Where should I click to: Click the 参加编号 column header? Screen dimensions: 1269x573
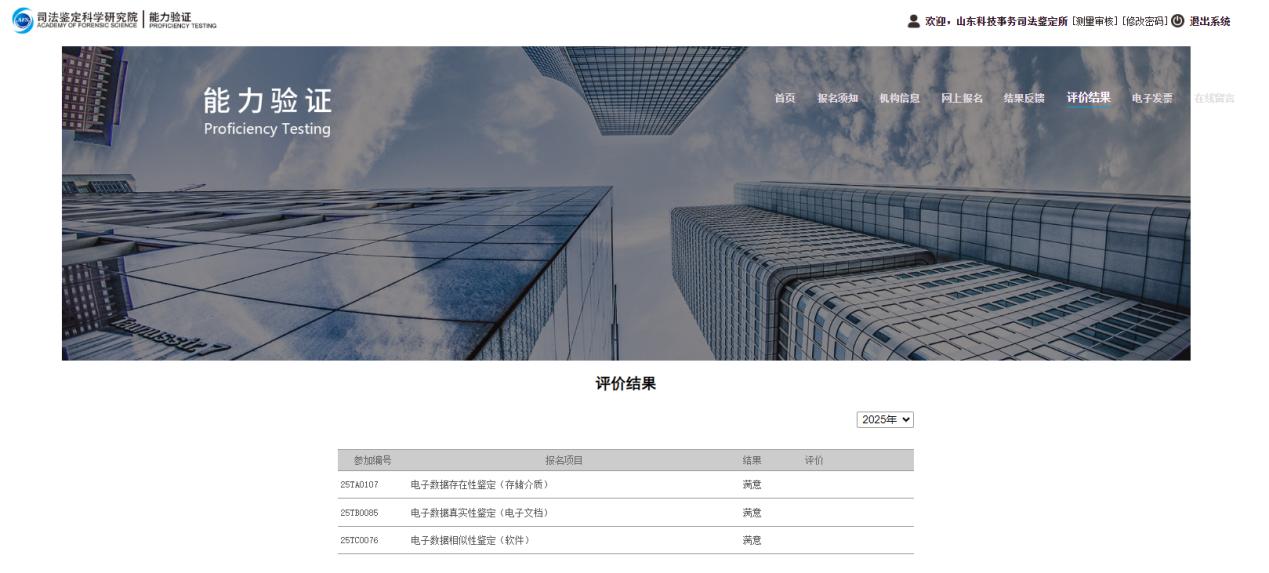(x=372, y=460)
